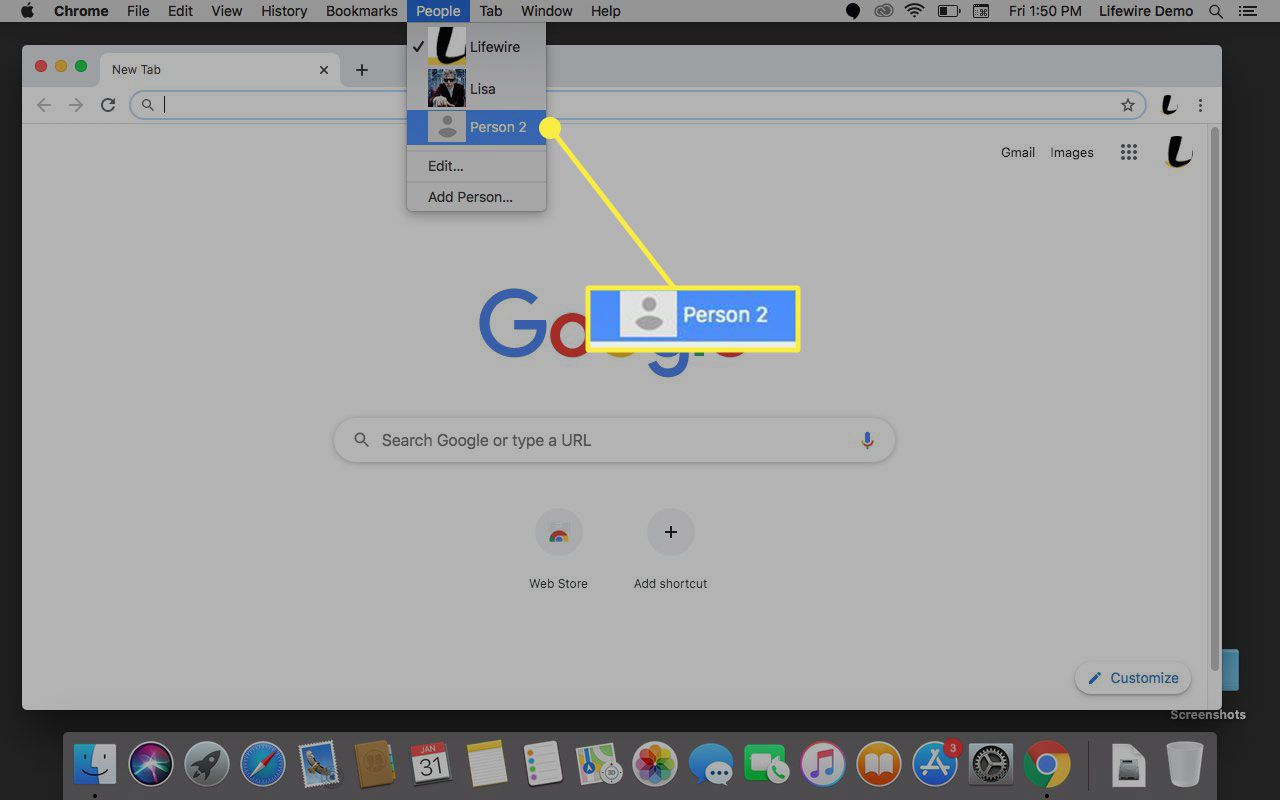The image size is (1280, 800).
Task: Open Photos from the Dock
Action: (x=655, y=766)
